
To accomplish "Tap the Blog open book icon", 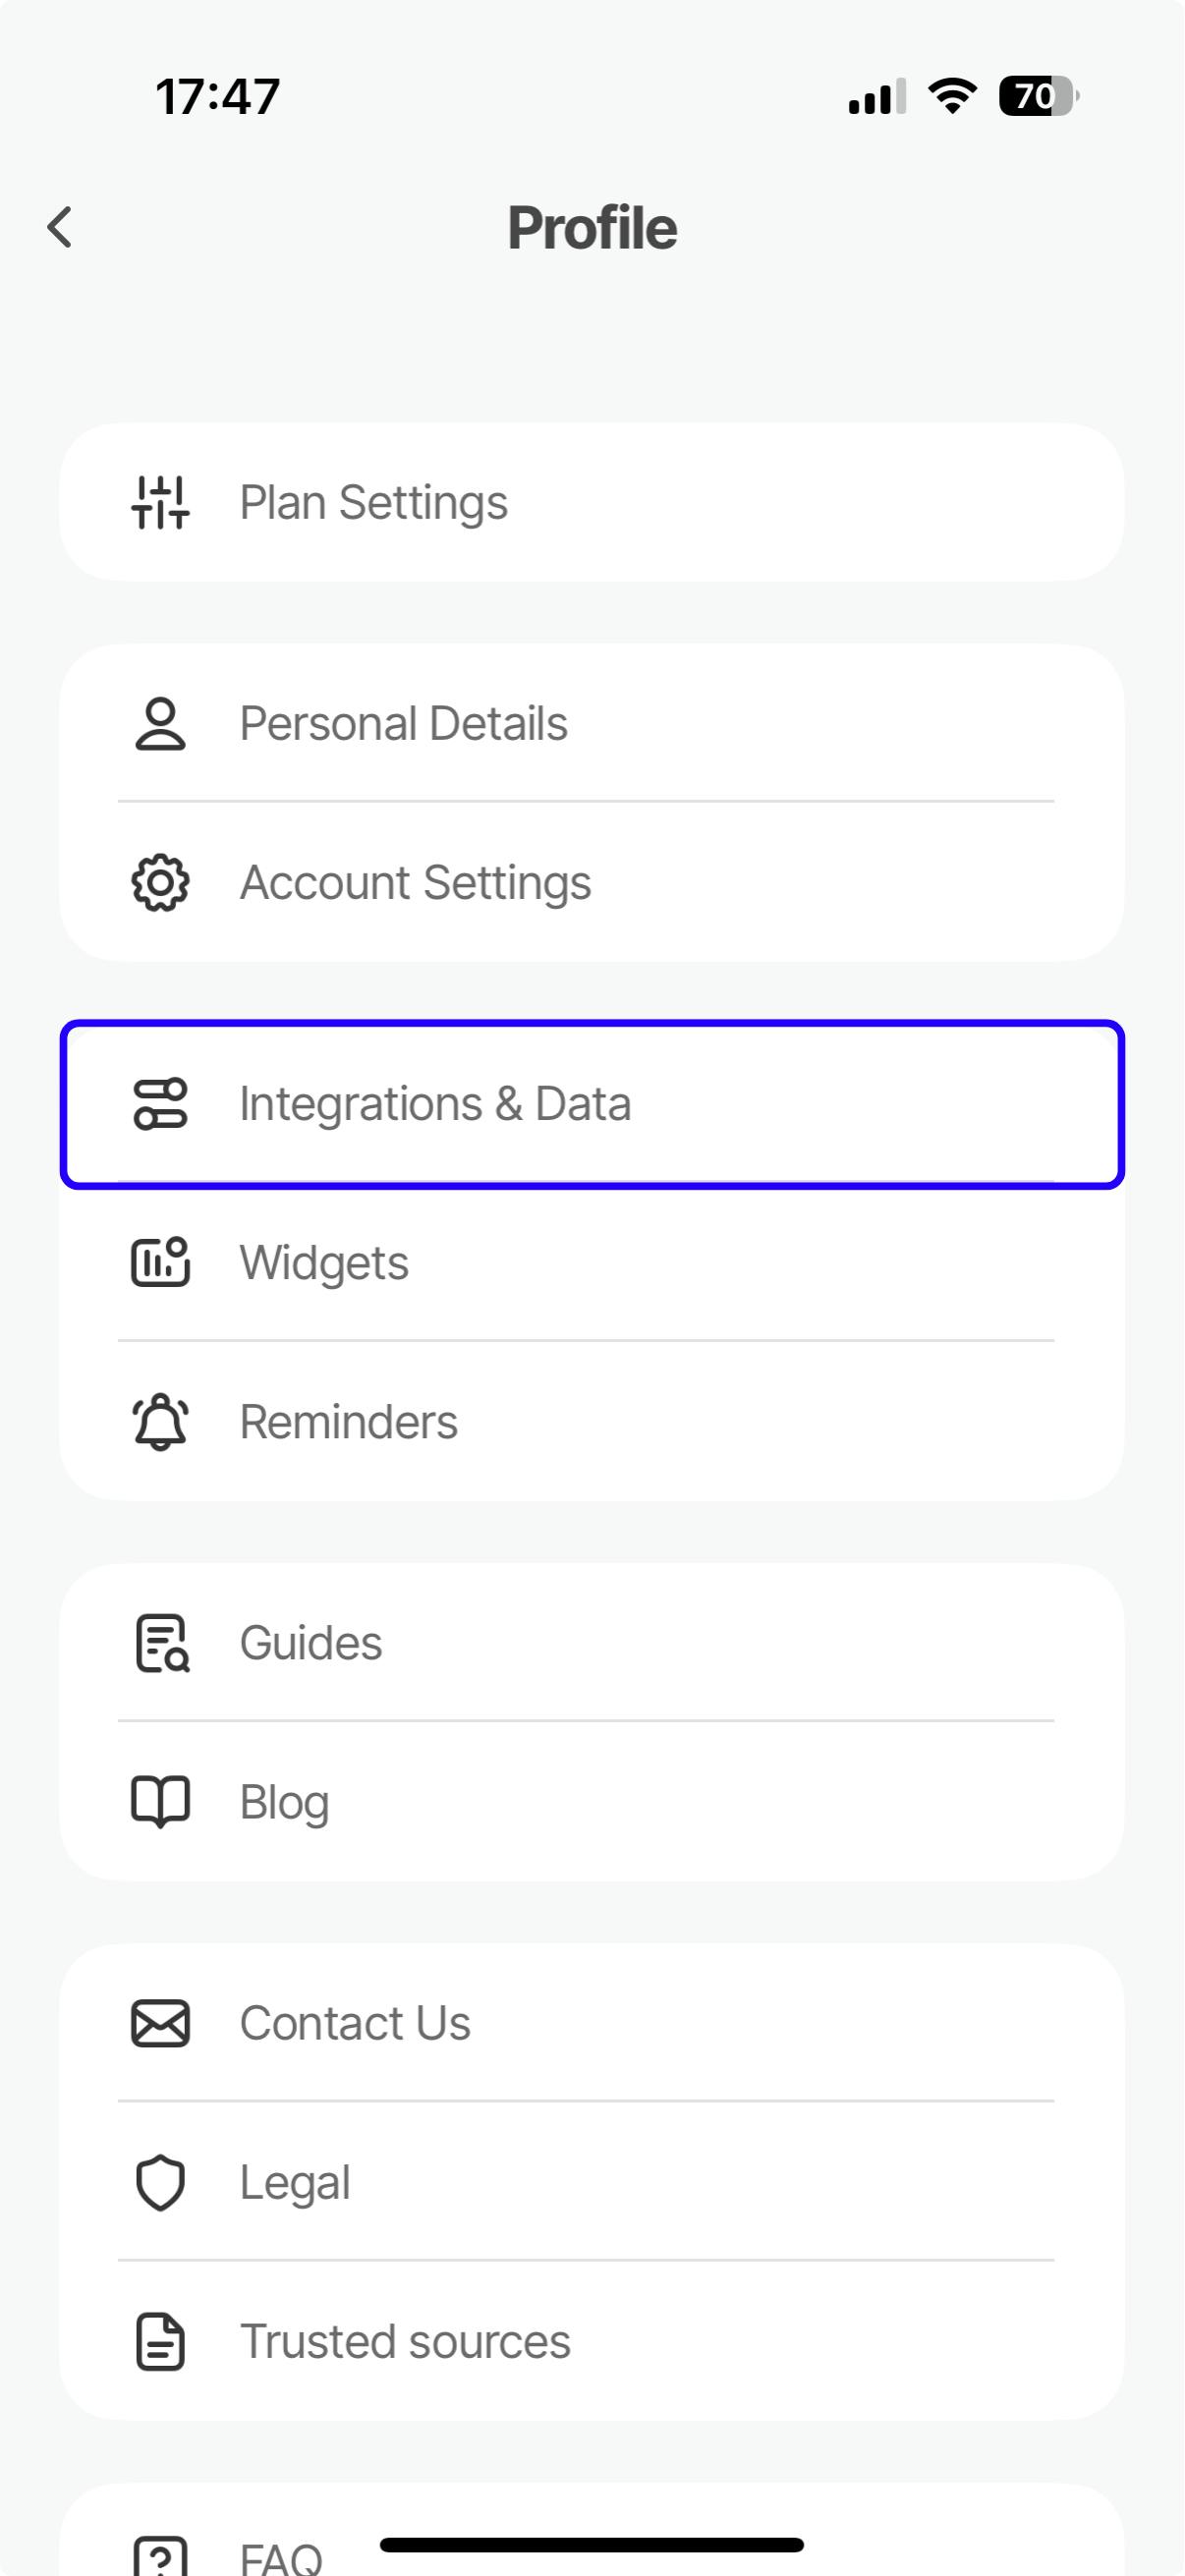I will tap(160, 1801).
